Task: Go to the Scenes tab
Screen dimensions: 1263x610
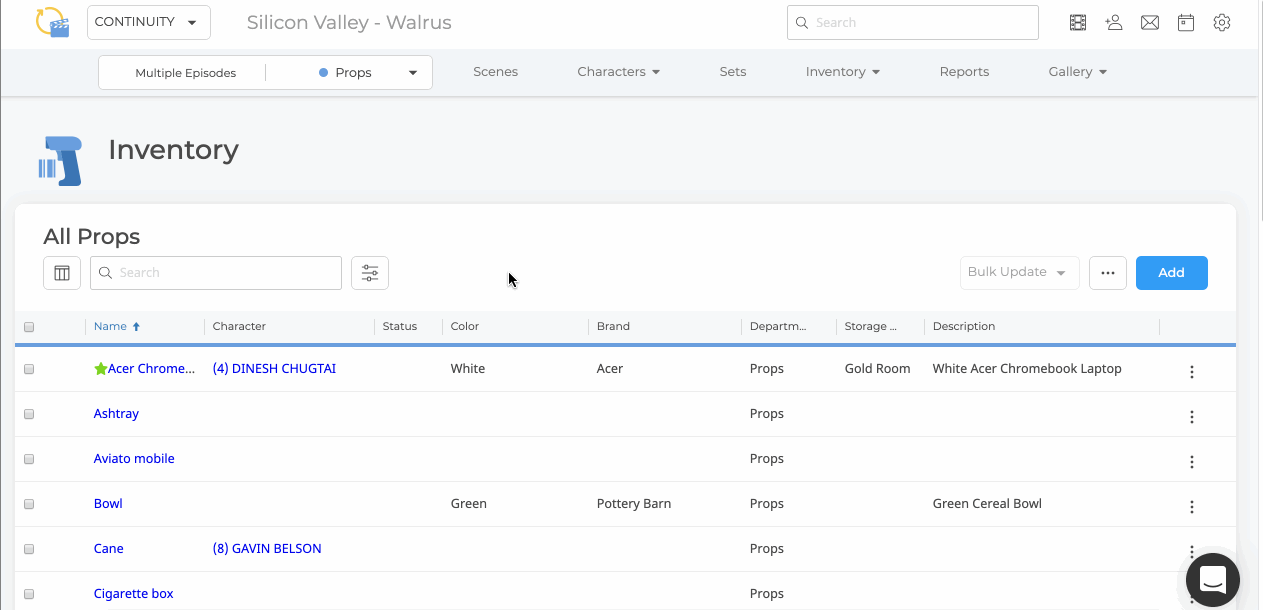Action: tap(495, 72)
